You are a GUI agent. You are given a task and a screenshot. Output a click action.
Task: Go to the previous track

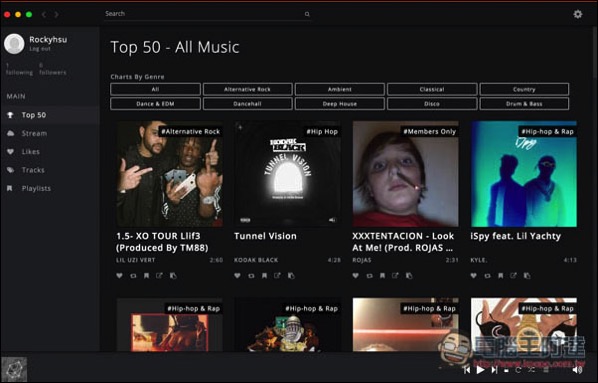click(x=467, y=370)
